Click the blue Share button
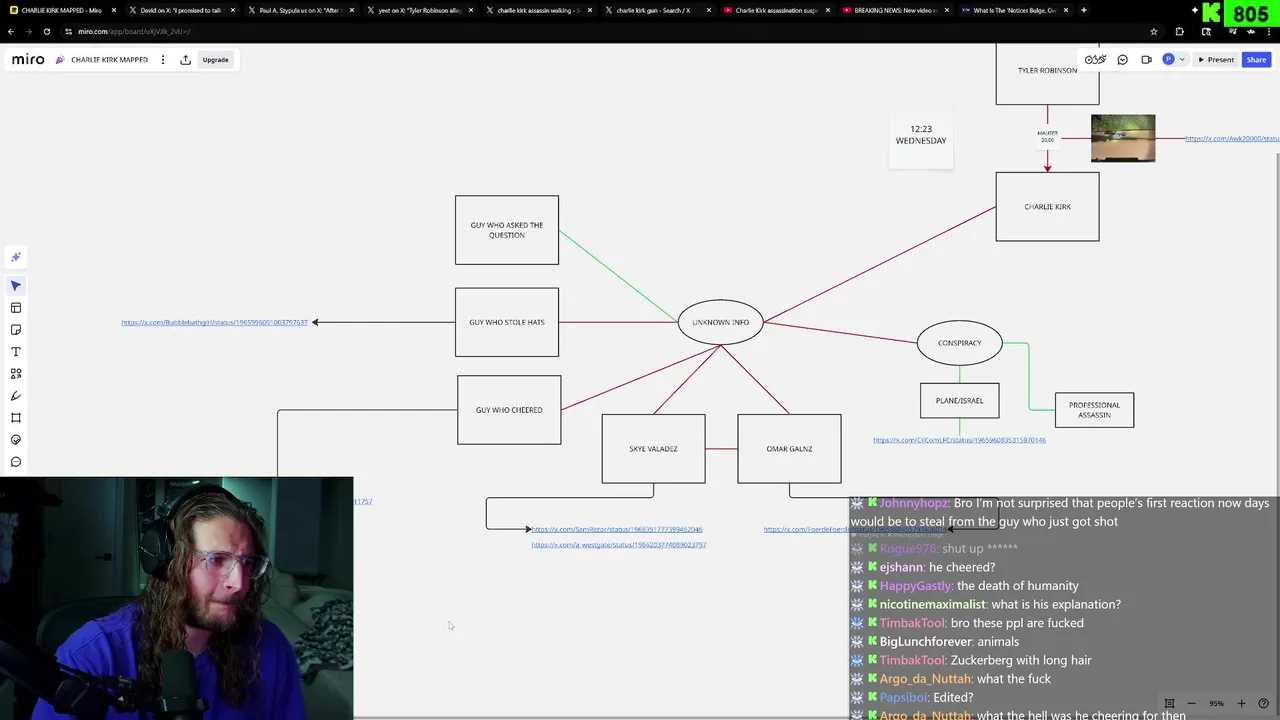The height and width of the screenshot is (720, 1280). click(x=1256, y=60)
